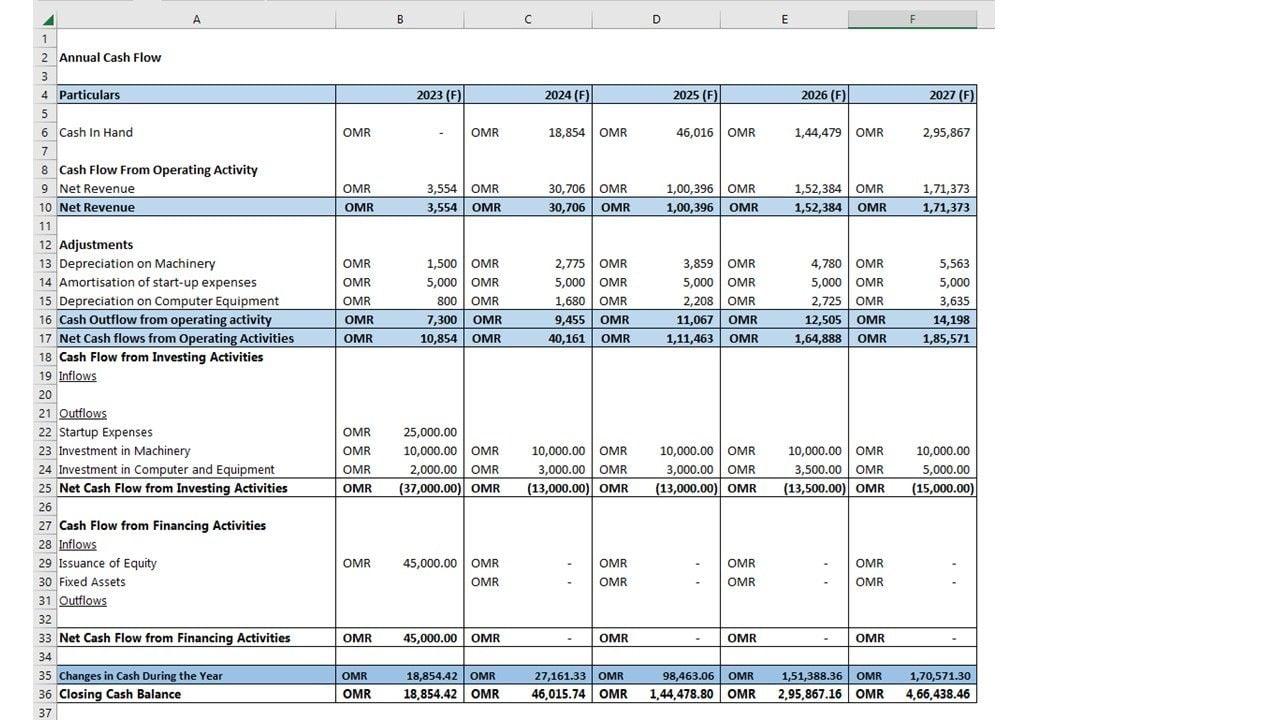The height and width of the screenshot is (720, 1280).
Task: Click Inflows under Financing Activities
Action: point(78,544)
